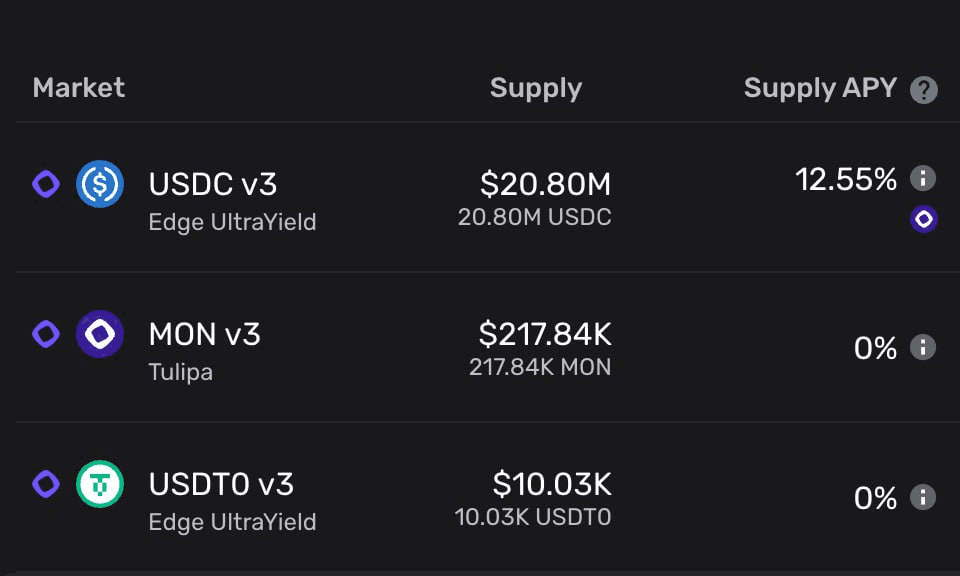Click the Supply APY help question mark
Viewport: 960px width, 576px height.
point(924,90)
